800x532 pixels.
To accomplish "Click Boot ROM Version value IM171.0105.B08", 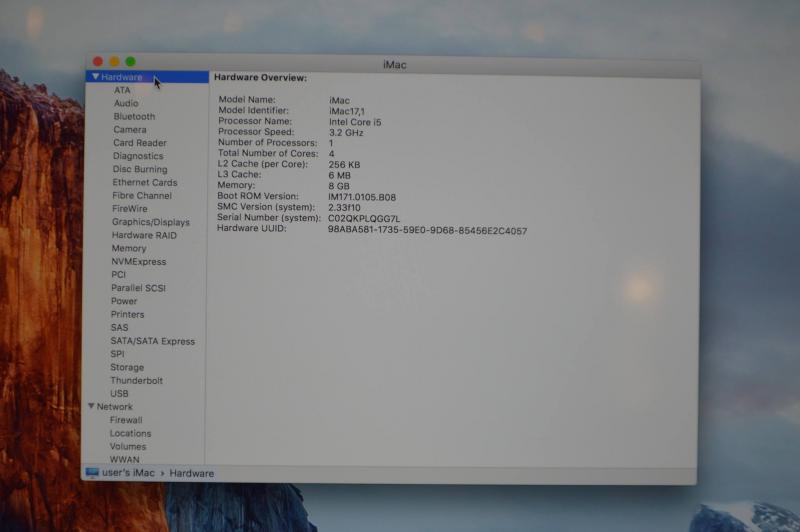I will (362, 197).
